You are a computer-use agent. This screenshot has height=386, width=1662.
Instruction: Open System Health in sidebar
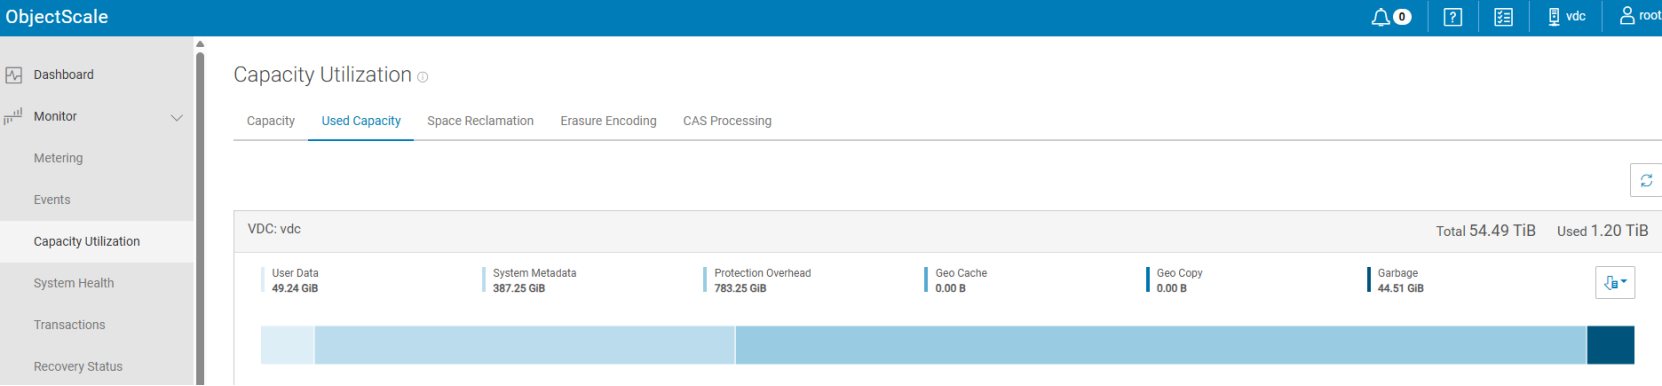pos(74,283)
